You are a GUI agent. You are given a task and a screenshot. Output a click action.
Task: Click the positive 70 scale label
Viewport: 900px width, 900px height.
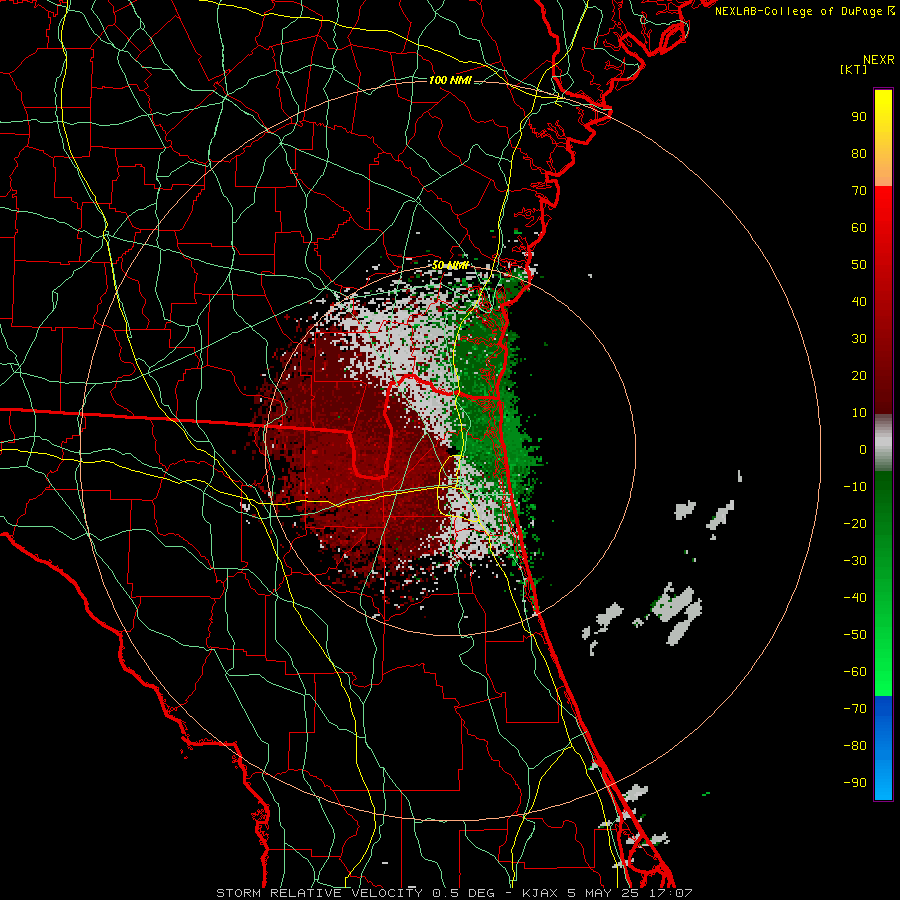(859, 191)
